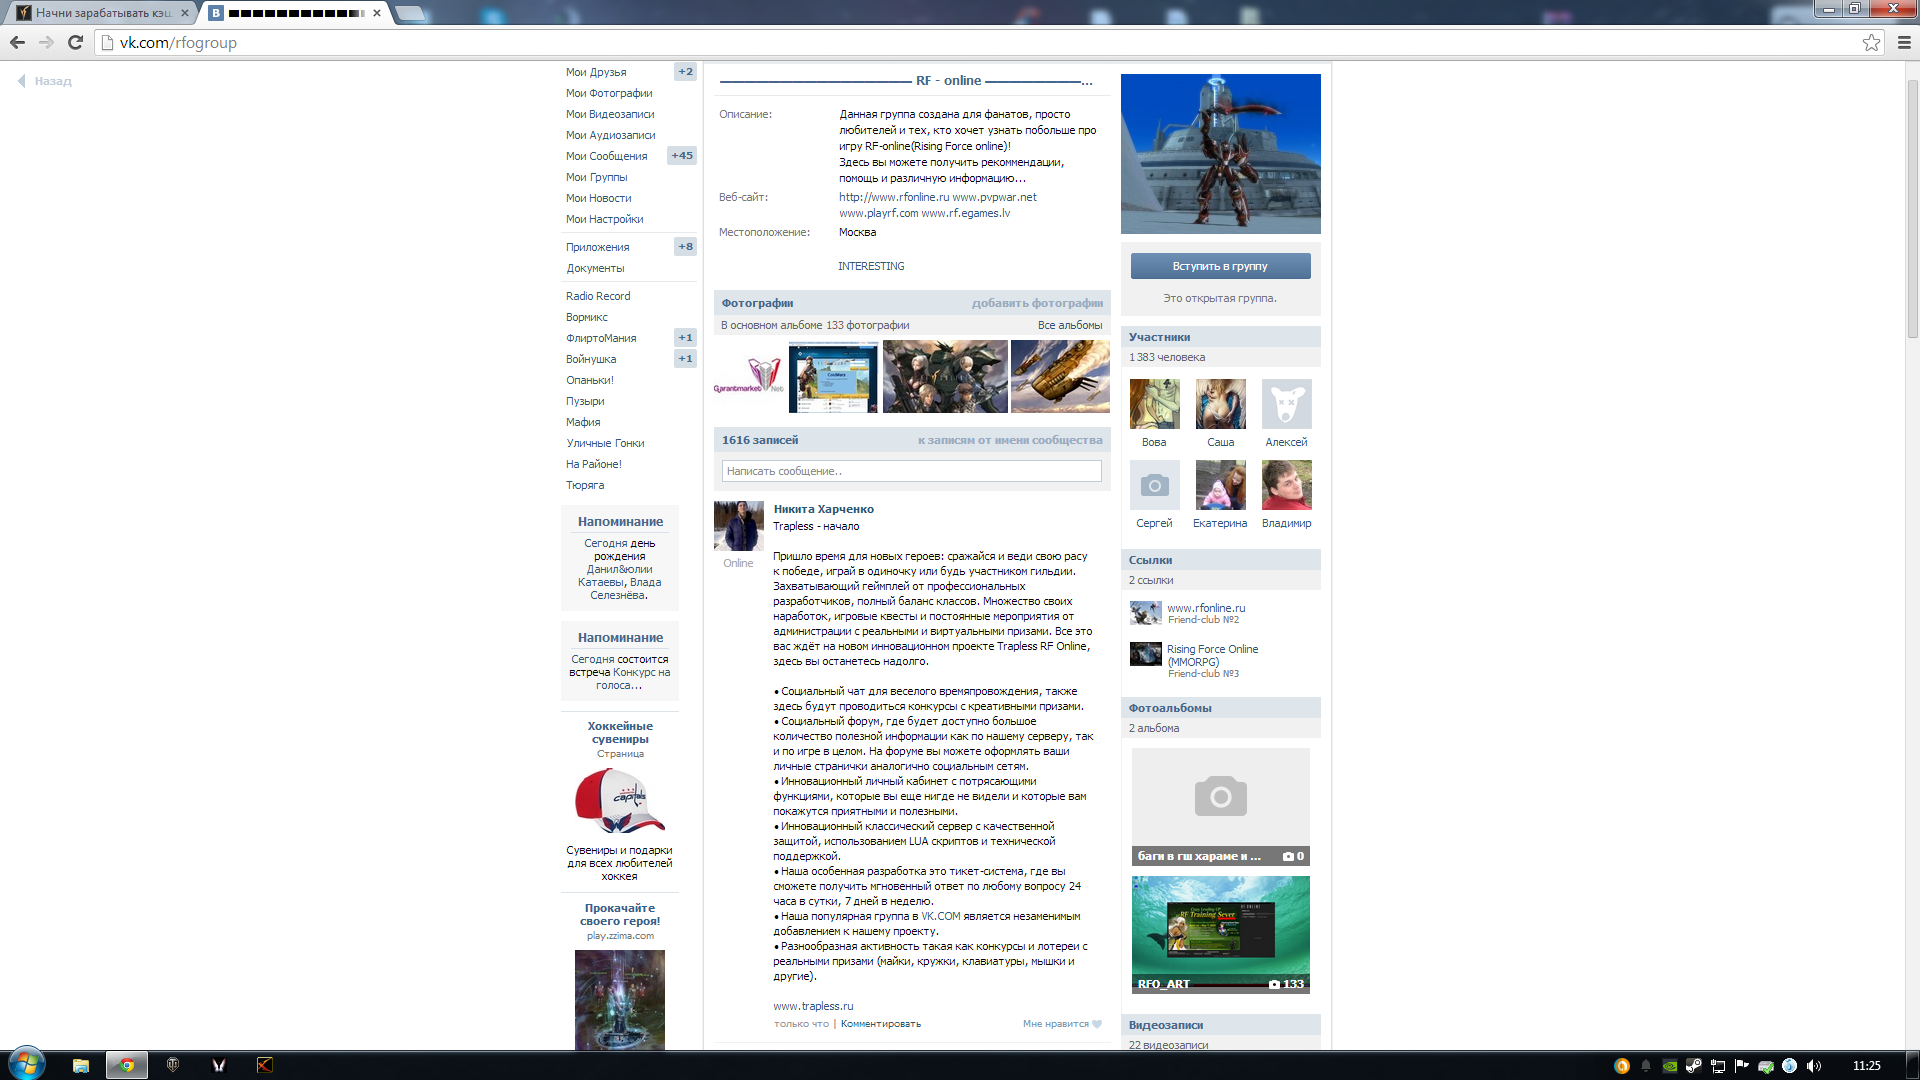Reload the page with refresh icon

point(75,42)
